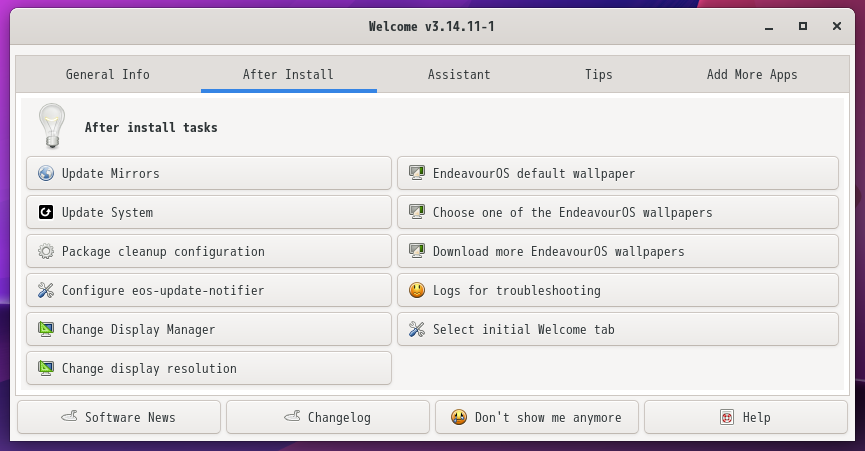View the Changelog

pos(328,417)
